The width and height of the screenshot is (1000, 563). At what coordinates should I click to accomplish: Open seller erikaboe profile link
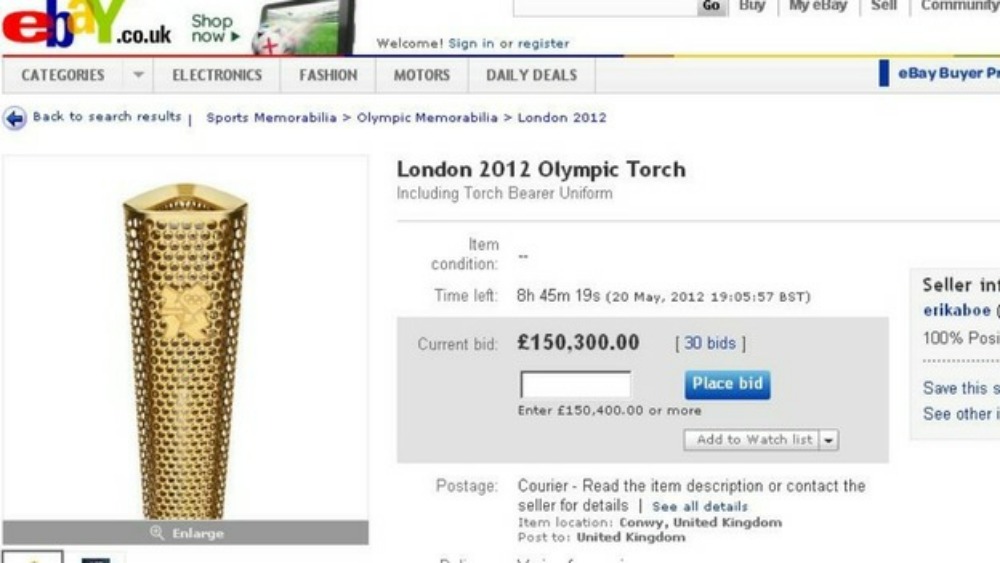[957, 311]
